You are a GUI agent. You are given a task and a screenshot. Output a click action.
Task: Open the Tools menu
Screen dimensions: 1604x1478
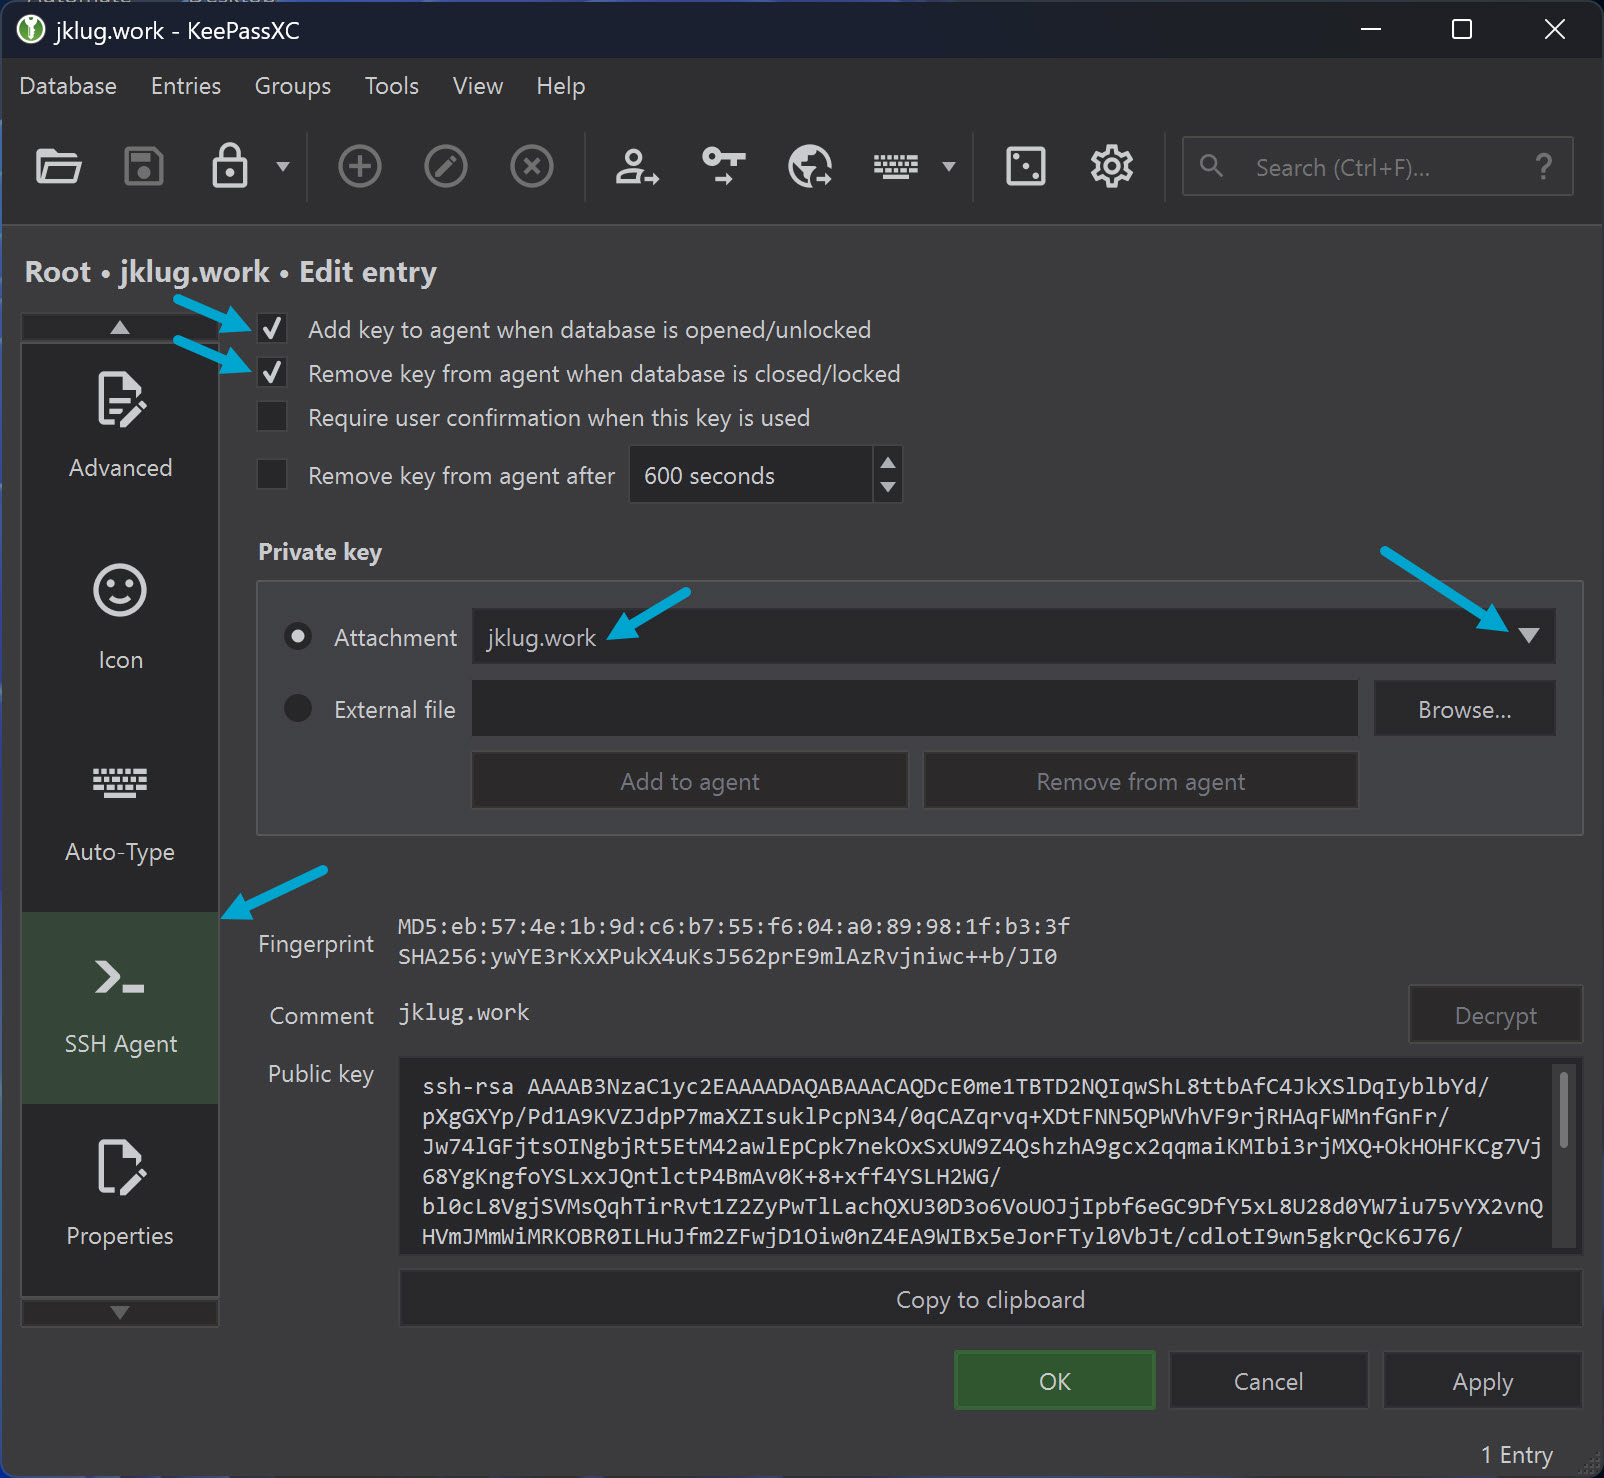(391, 86)
